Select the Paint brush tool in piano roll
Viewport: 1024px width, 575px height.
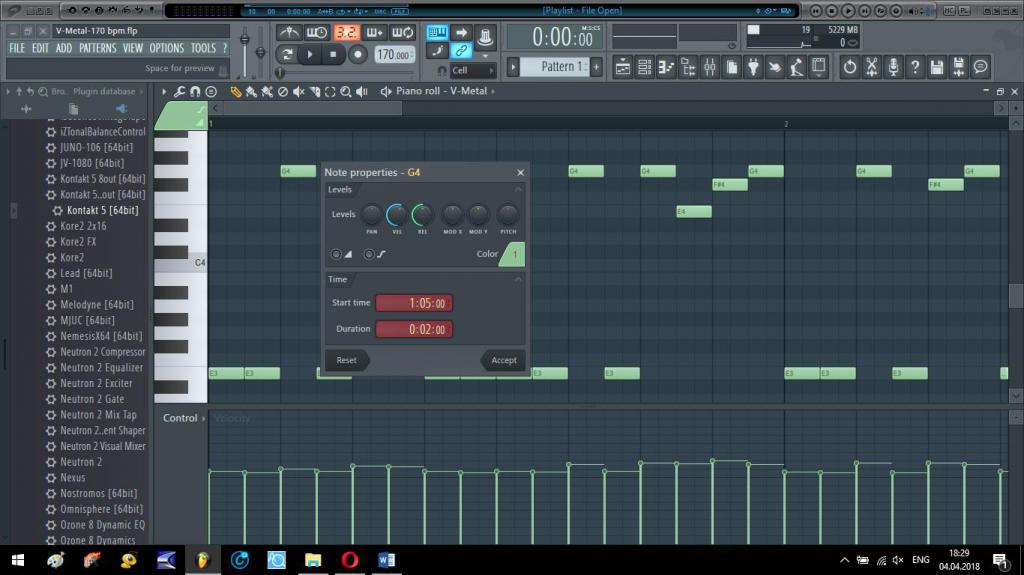point(251,91)
